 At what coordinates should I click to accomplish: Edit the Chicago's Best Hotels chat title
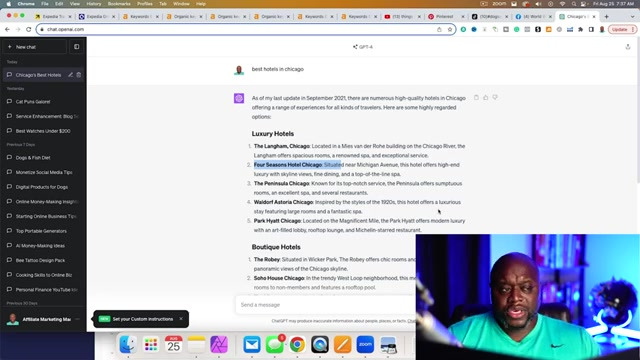[x=71, y=75]
